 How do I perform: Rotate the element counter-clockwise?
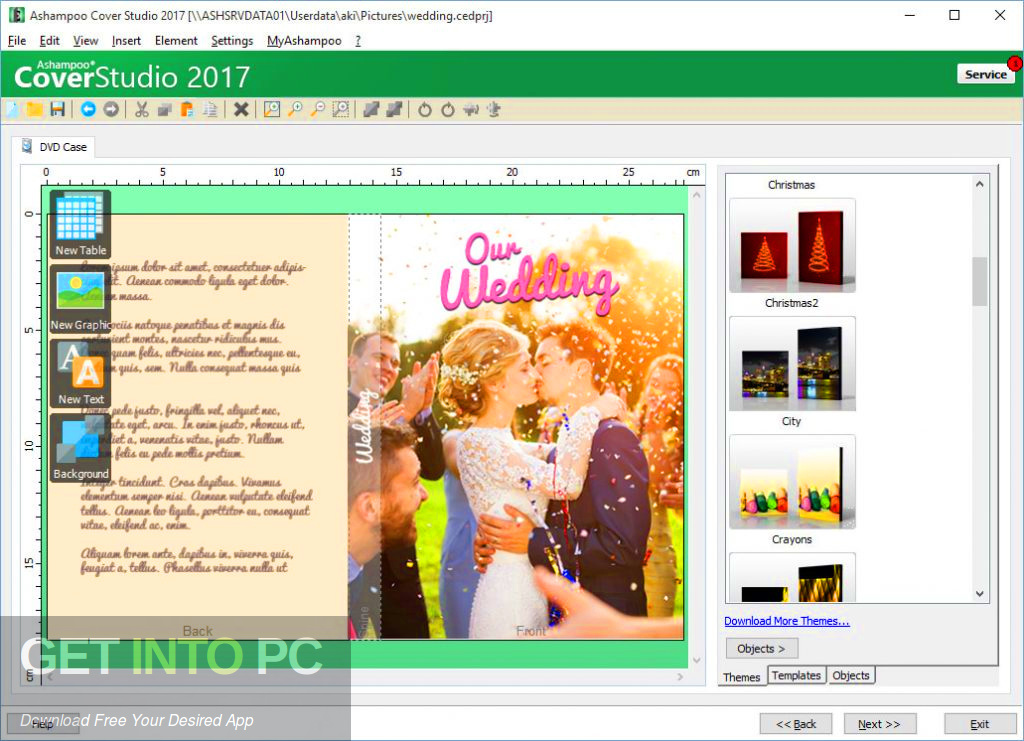pos(424,110)
